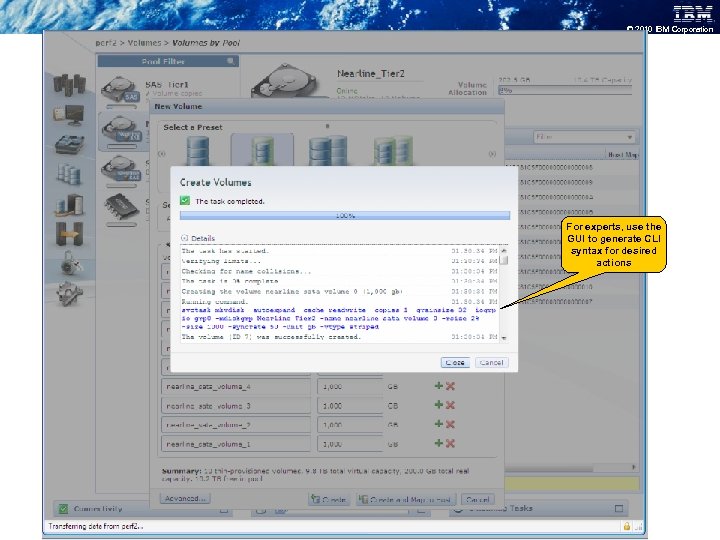Click Cancel in Create Volumes dialog
This screenshot has height=540, width=720.
coord(491,363)
